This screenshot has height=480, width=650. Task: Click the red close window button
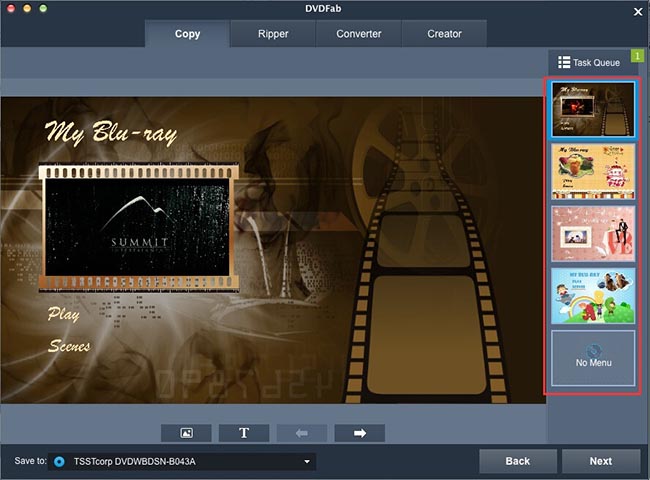pos(11,8)
